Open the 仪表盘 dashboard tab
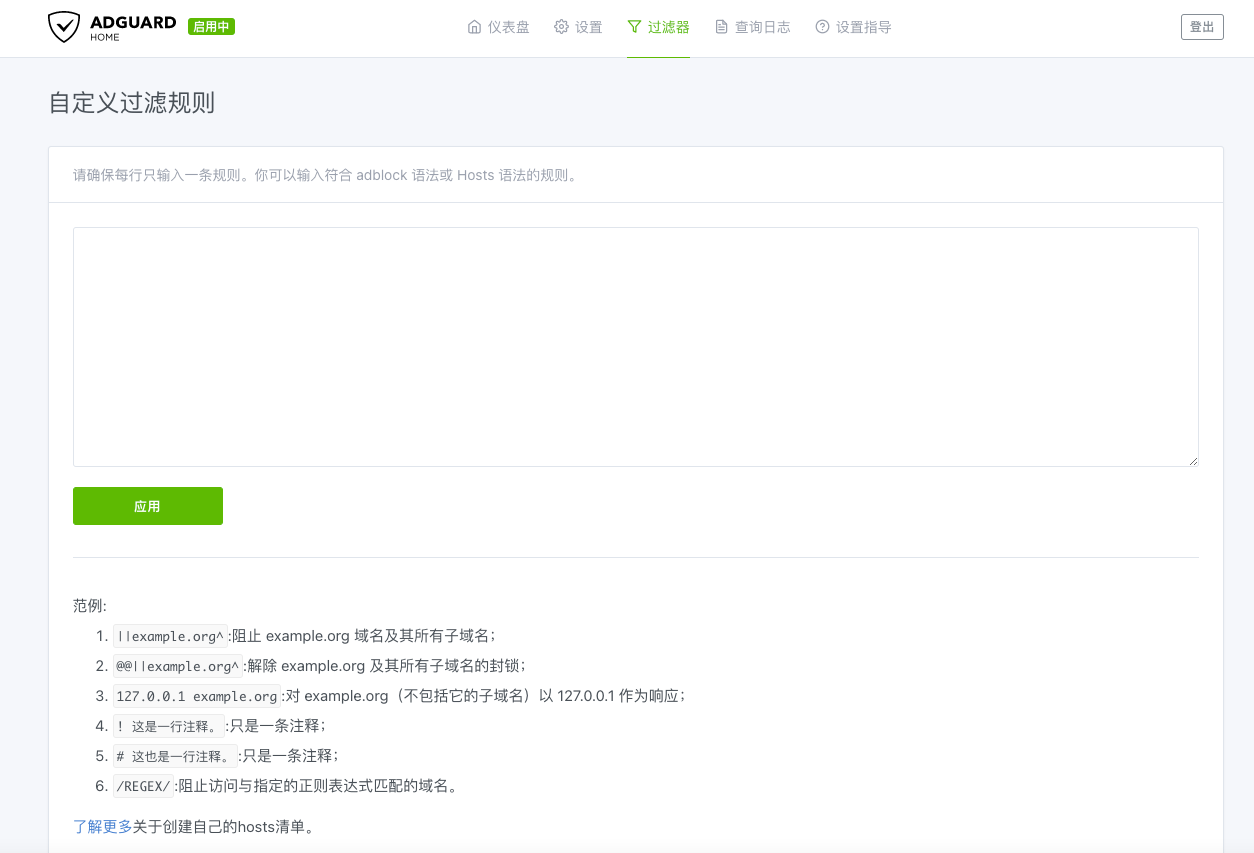This screenshot has height=853, width=1254. (x=509, y=27)
